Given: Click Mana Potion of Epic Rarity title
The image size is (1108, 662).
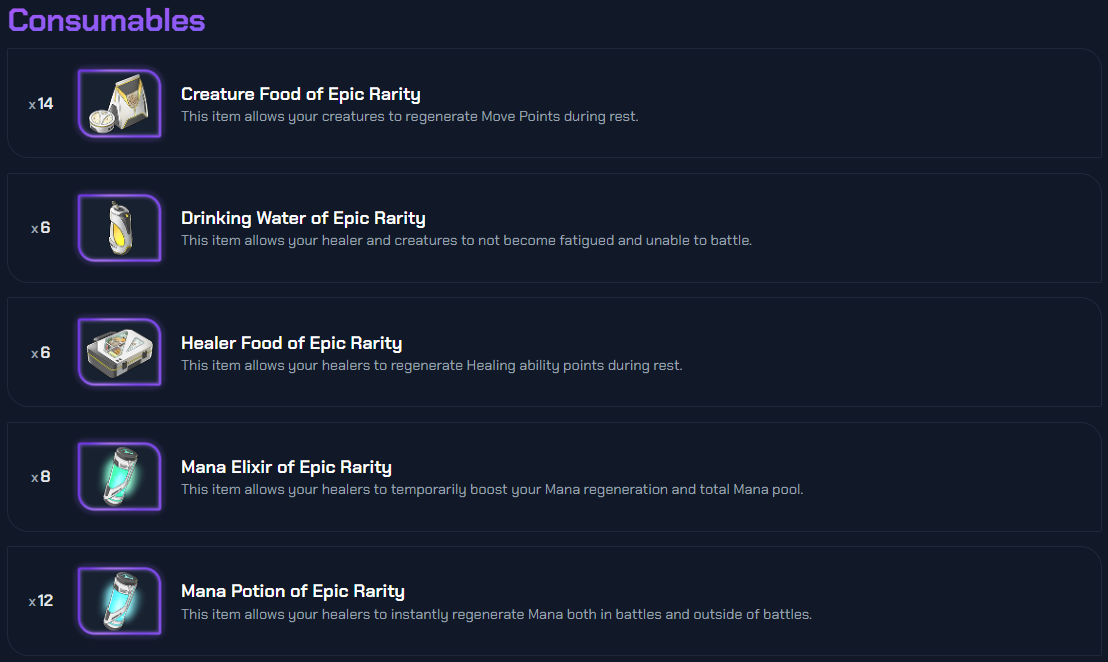Looking at the screenshot, I should coord(292,591).
